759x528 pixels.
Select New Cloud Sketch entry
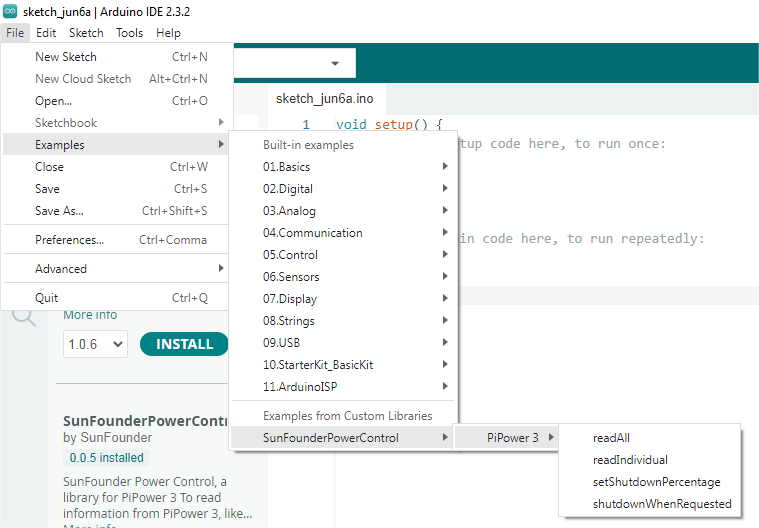[116, 79]
